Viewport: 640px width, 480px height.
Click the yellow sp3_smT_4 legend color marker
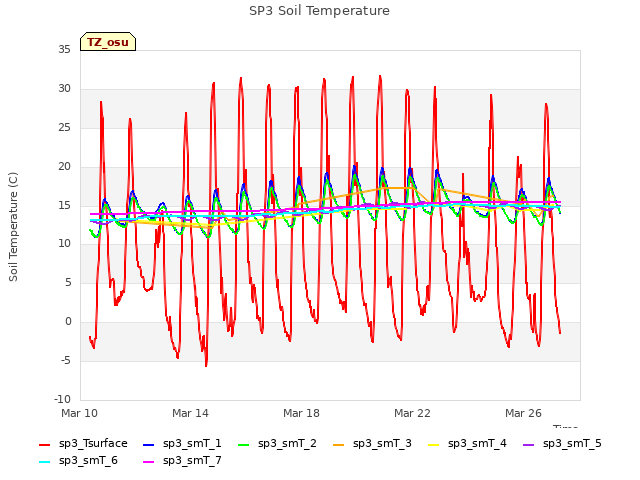click(433, 444)
